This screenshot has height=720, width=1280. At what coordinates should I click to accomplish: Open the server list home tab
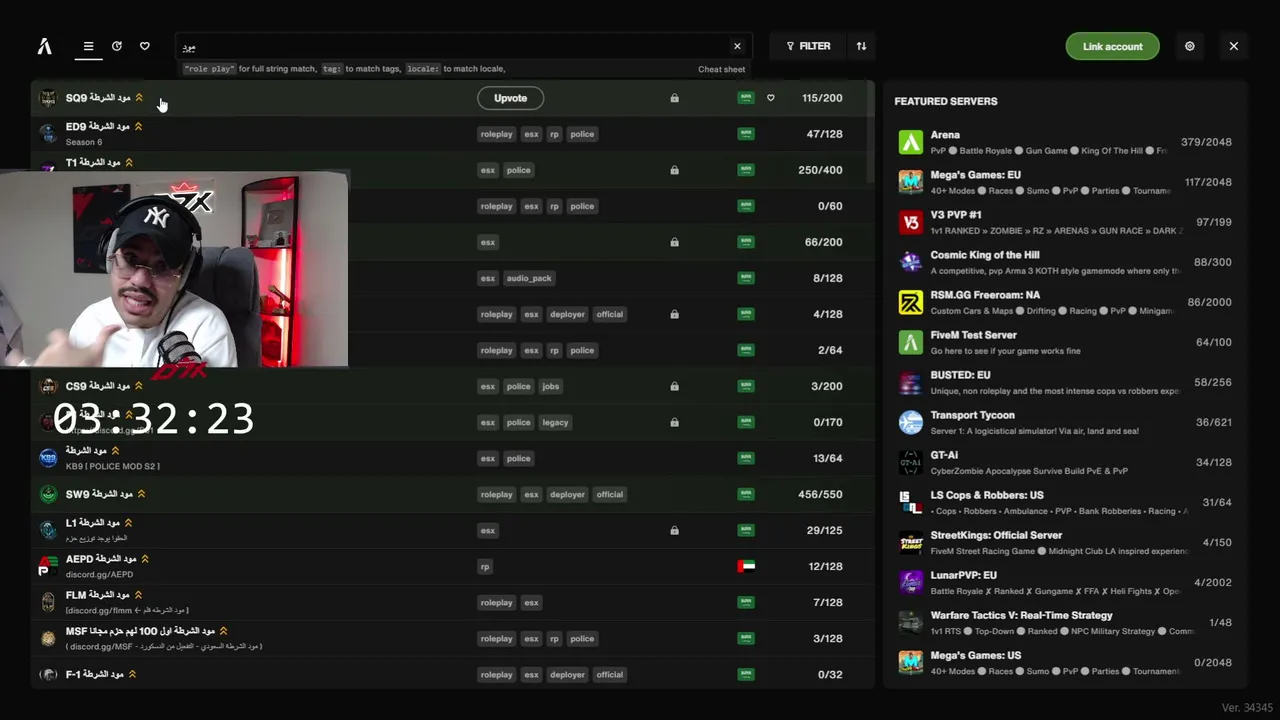pyautogui.click(x=88, y=46)
